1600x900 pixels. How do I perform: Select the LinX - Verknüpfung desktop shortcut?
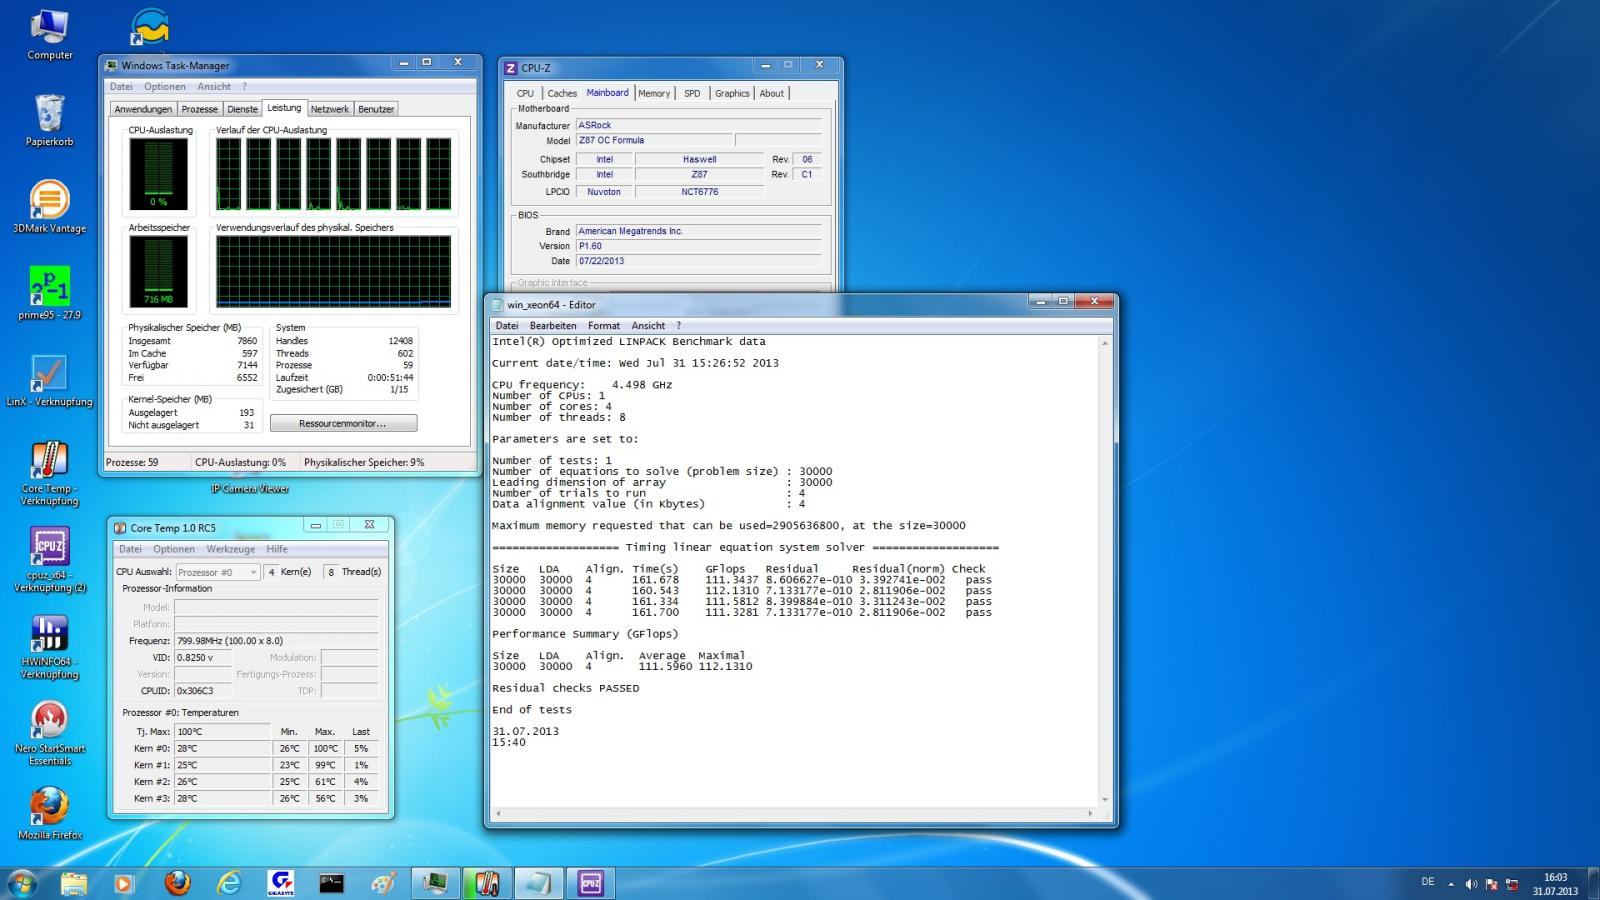pyautogui.click(x=49, y=381)
